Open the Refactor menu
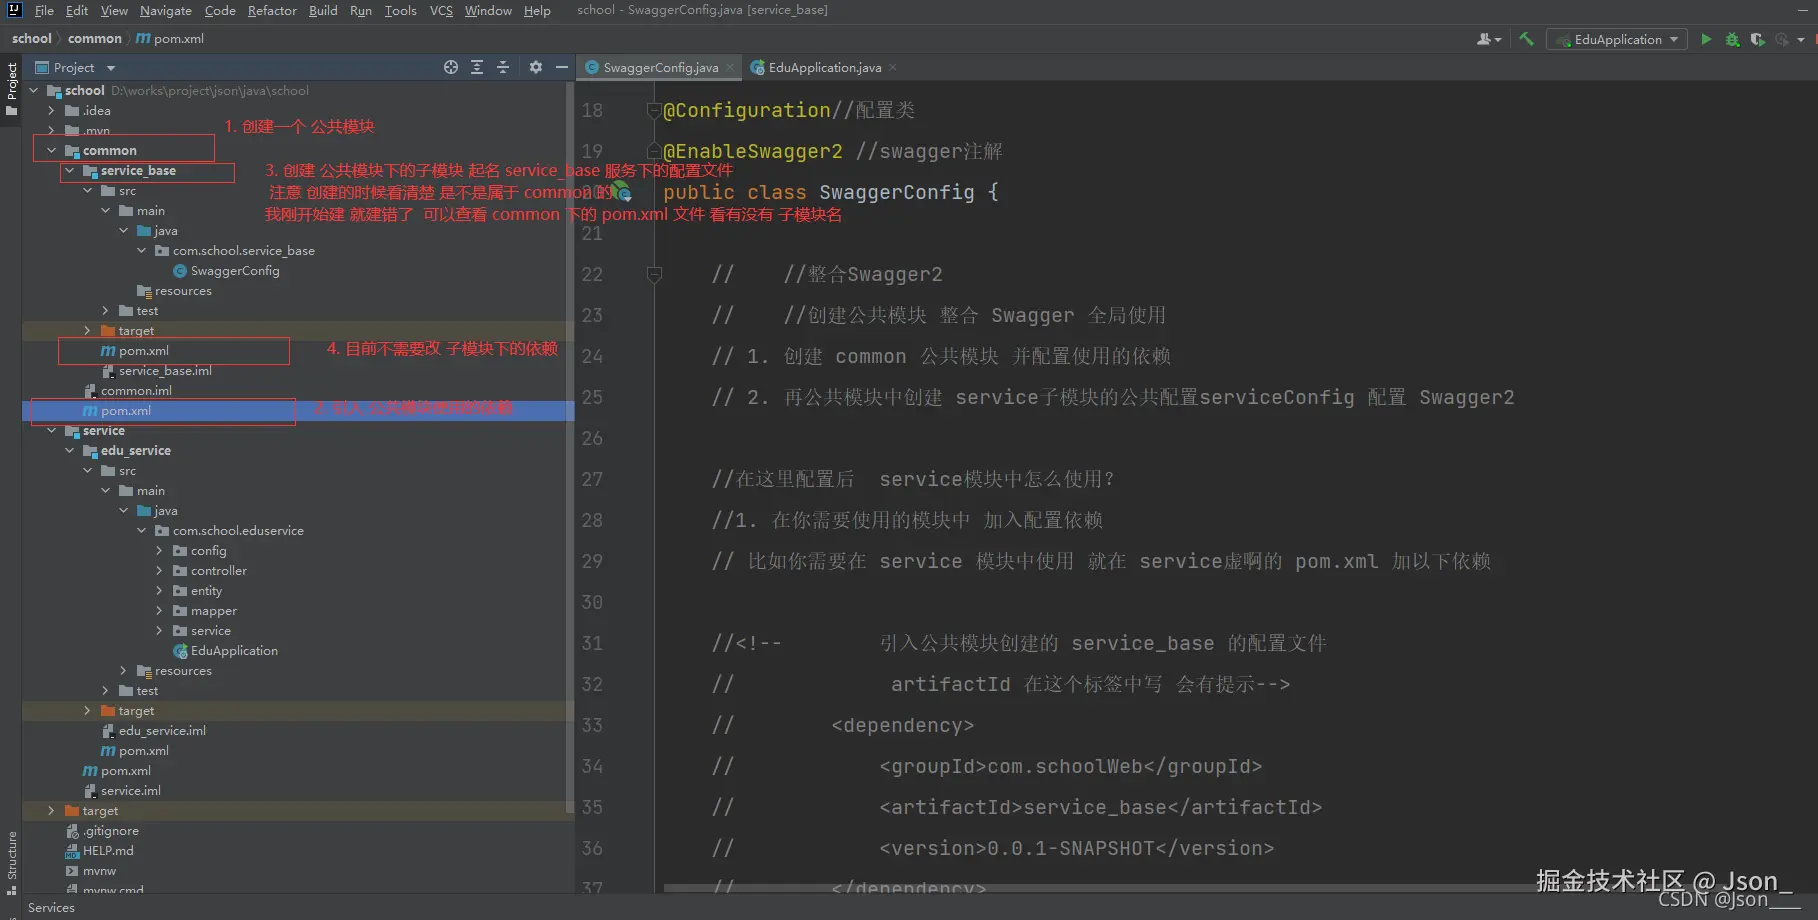This screenshot has height=920, width=1818. pos(272,10)
